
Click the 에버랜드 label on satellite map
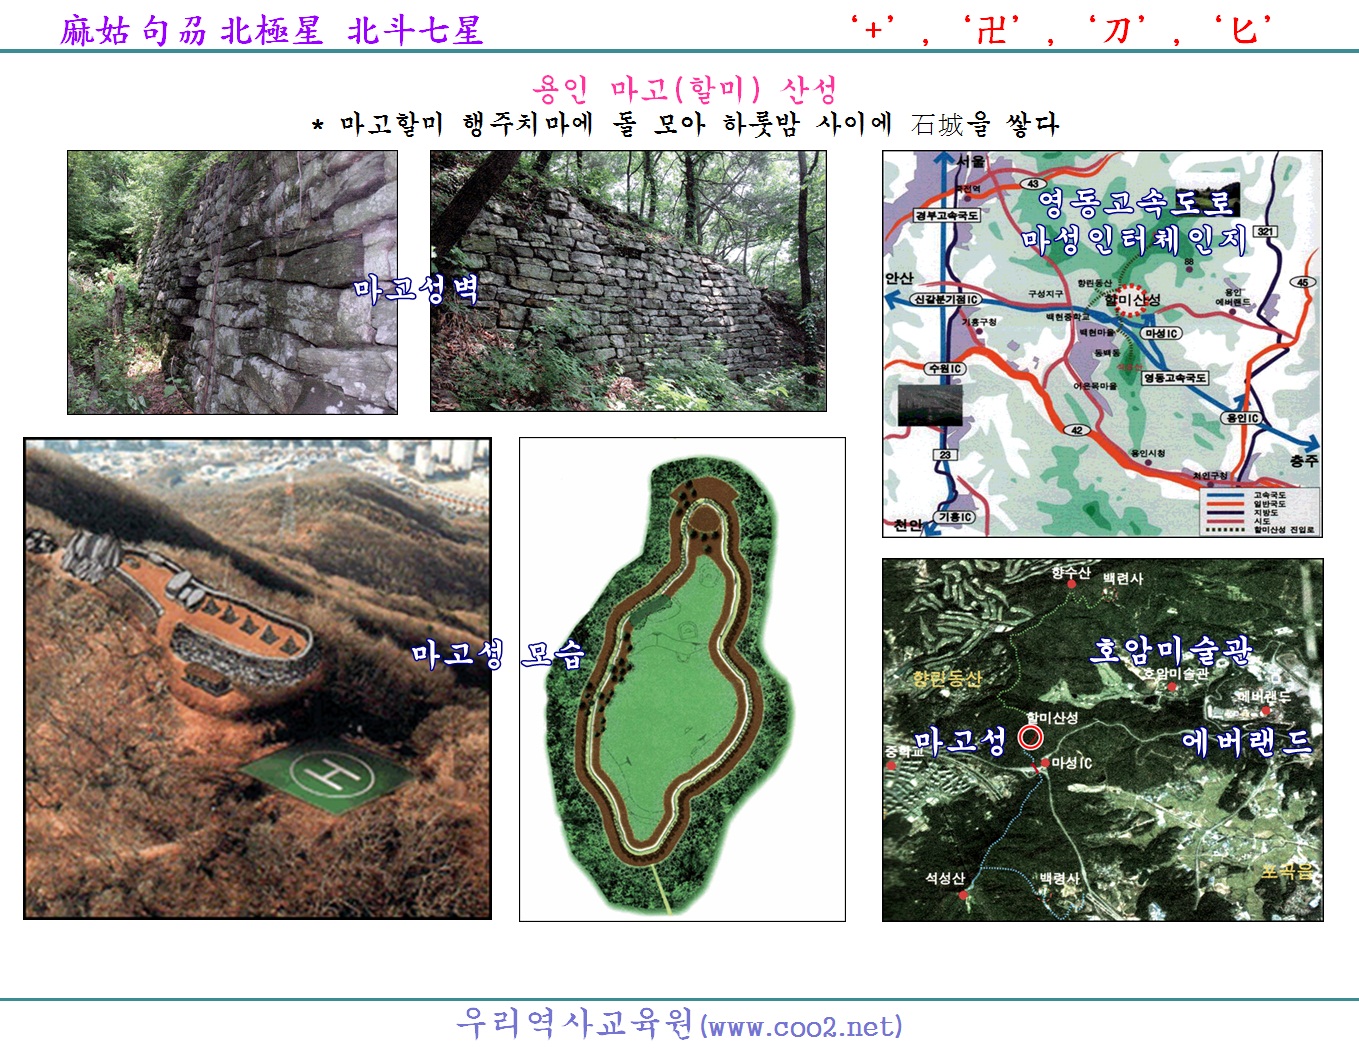1246,741
